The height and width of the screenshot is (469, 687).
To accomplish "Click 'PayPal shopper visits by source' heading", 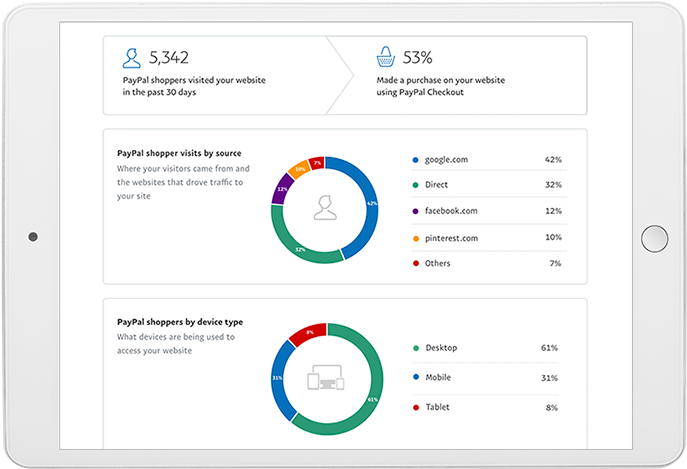I will [179, 153].
